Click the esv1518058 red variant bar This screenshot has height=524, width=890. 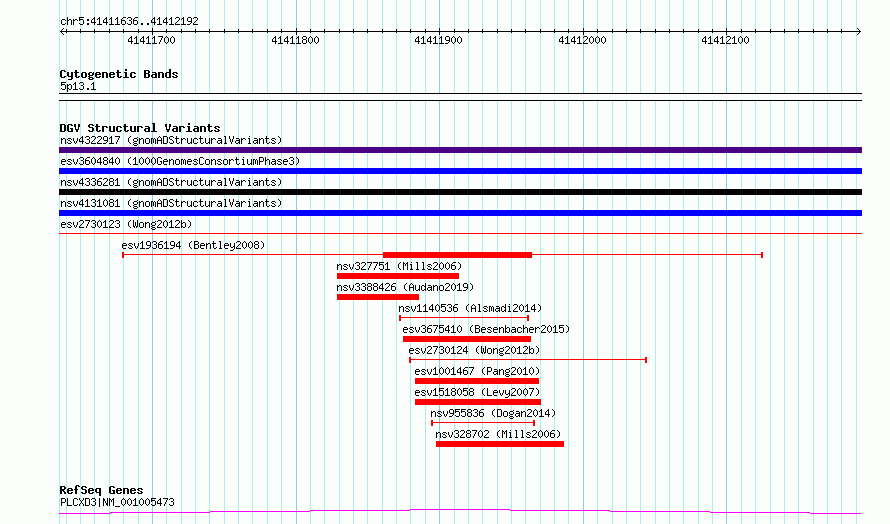[478, 402]
